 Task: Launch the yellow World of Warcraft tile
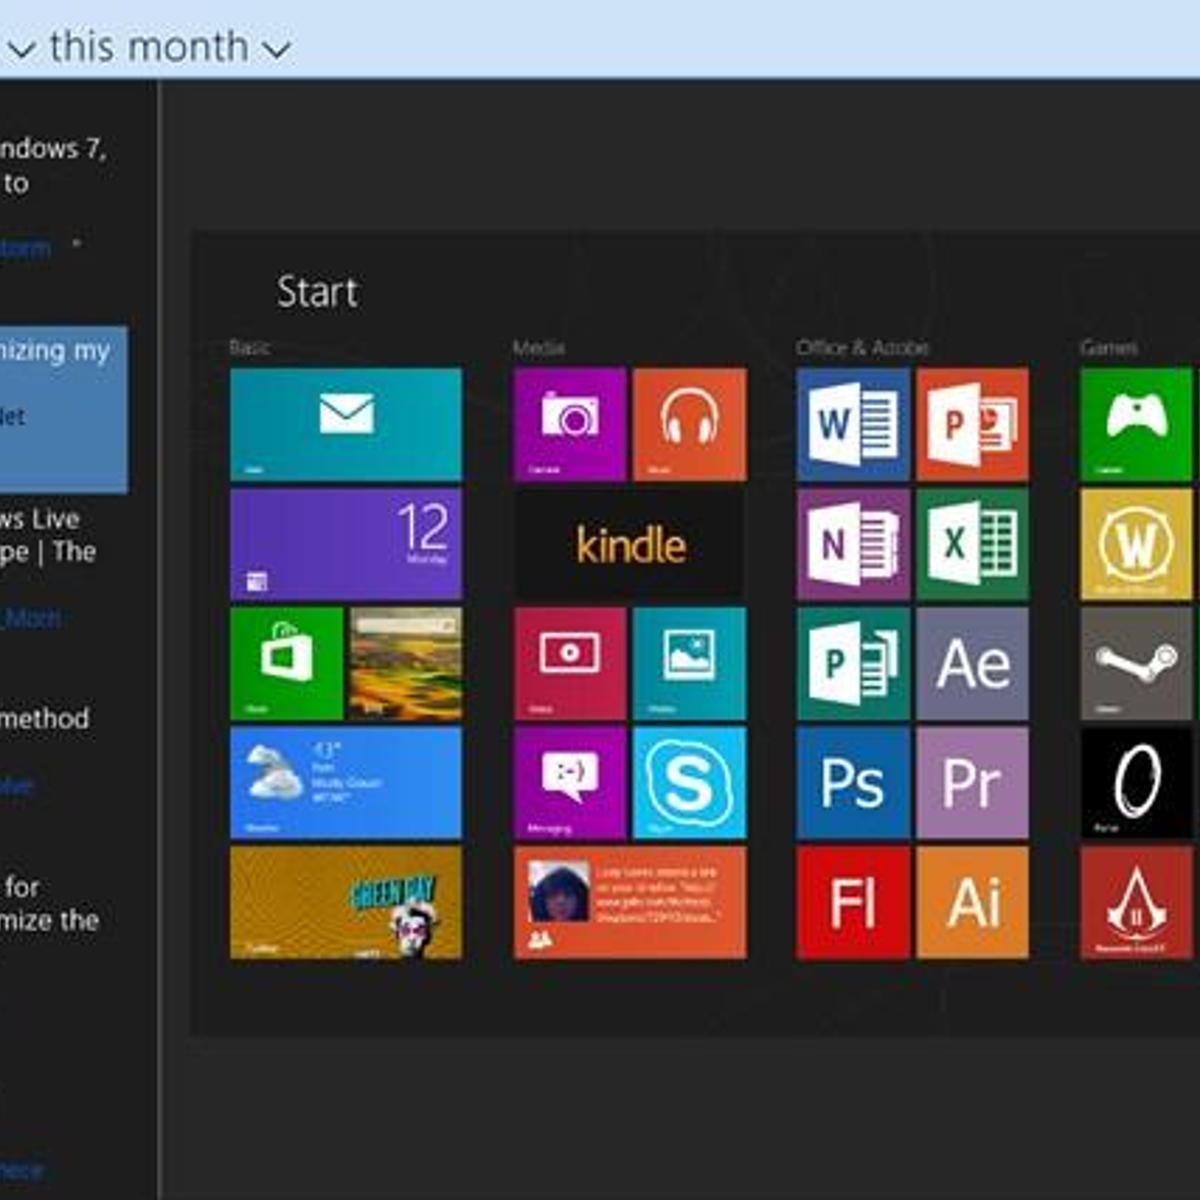pos(1137,544)
